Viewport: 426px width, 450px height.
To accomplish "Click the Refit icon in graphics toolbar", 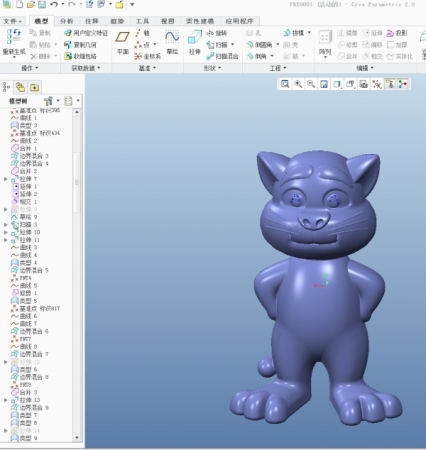I will (285, 84).
